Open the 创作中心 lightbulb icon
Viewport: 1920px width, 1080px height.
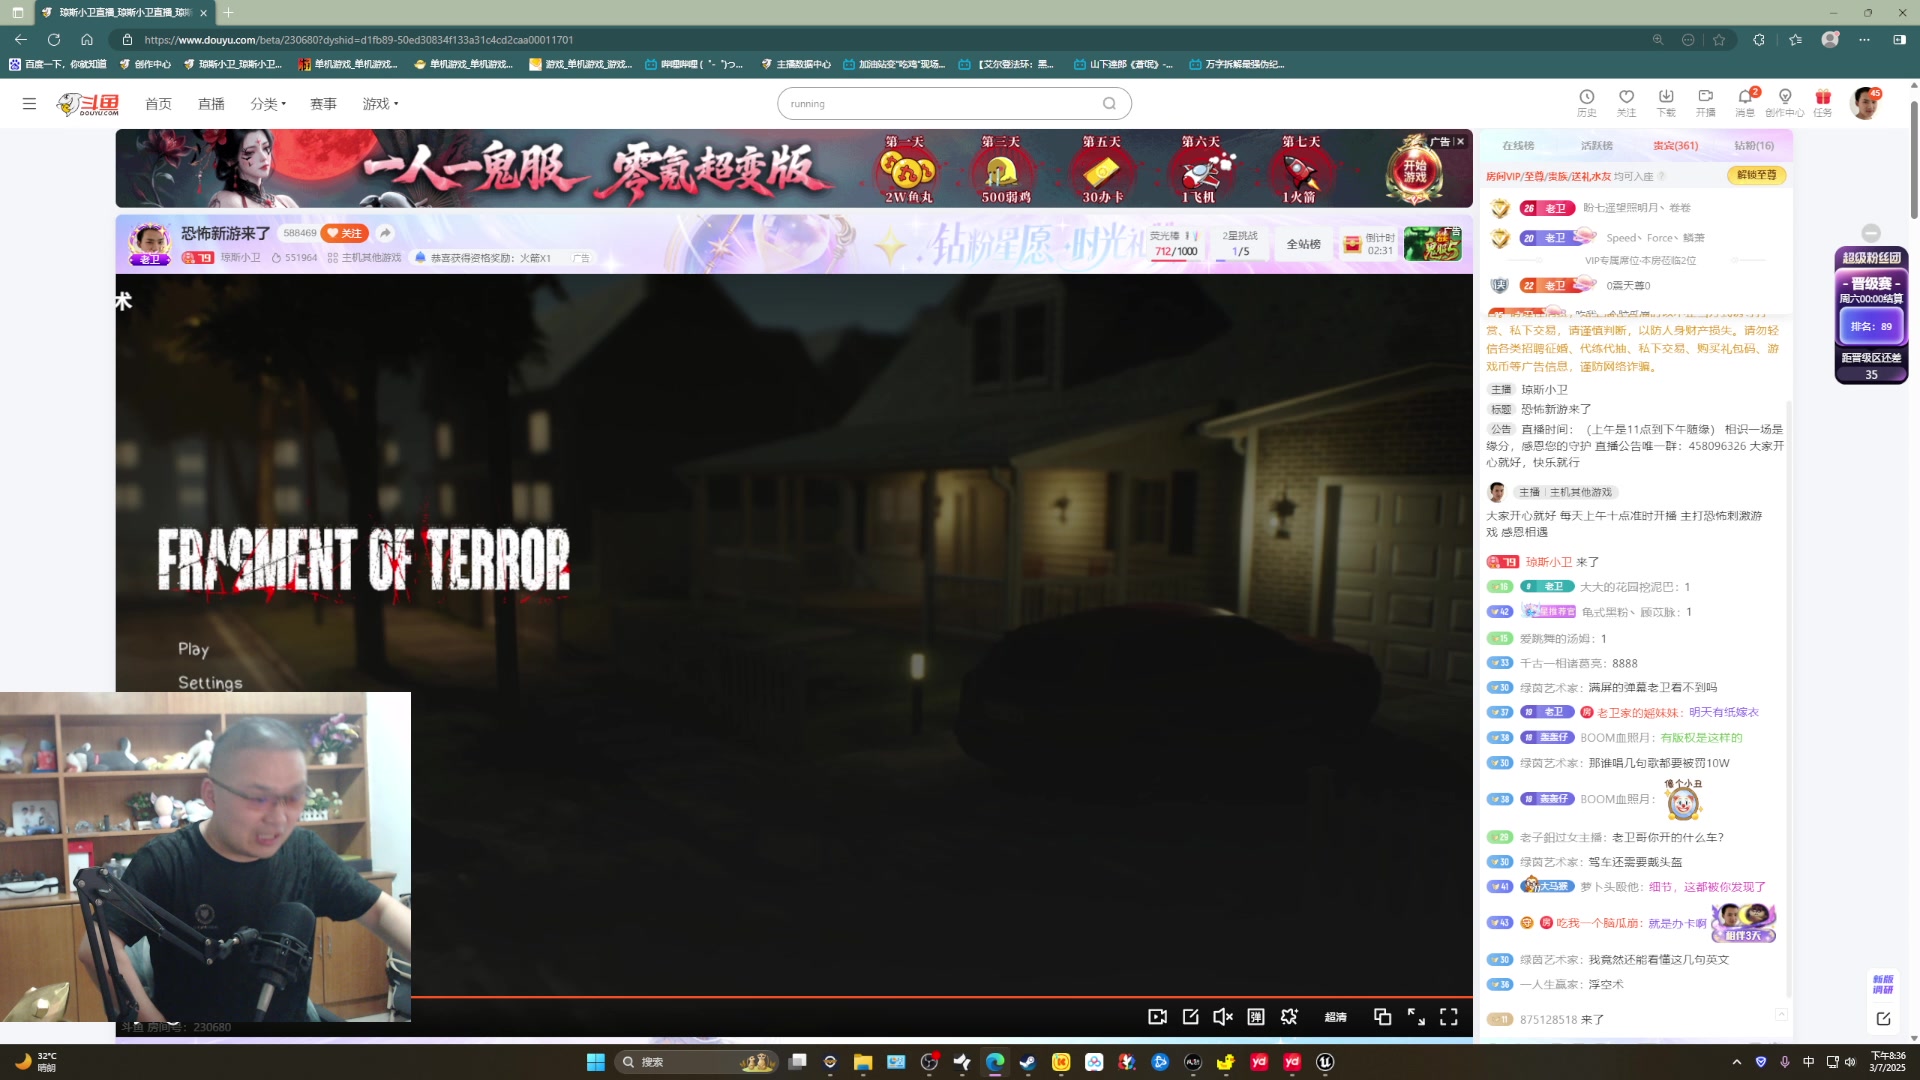1785,102
